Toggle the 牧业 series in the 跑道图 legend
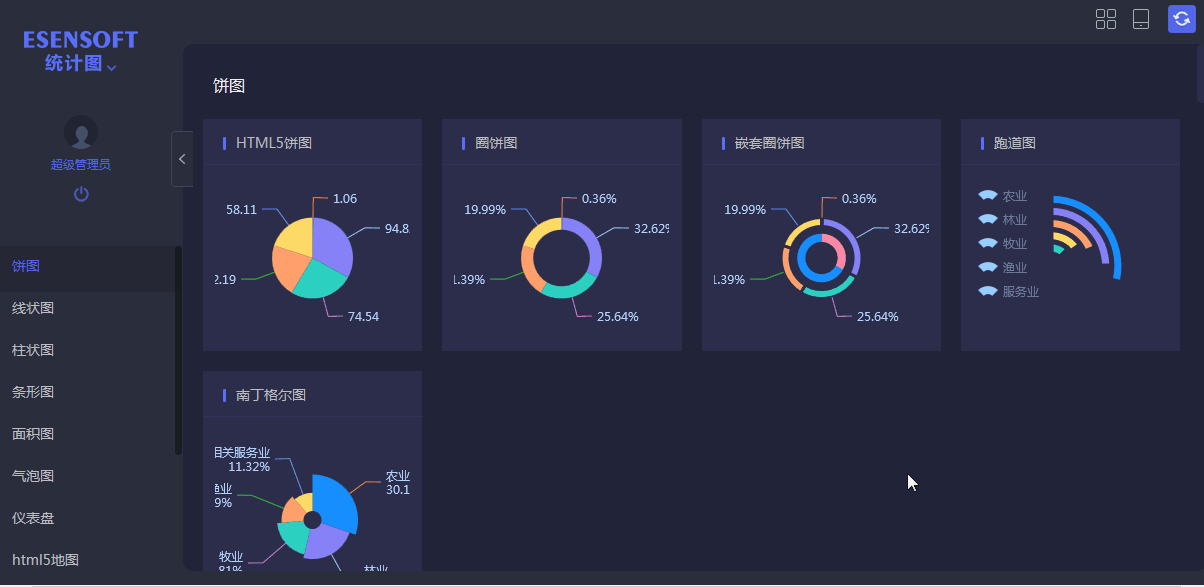This screenshot has height=587, width=1204. click(x=1002, y=243)
